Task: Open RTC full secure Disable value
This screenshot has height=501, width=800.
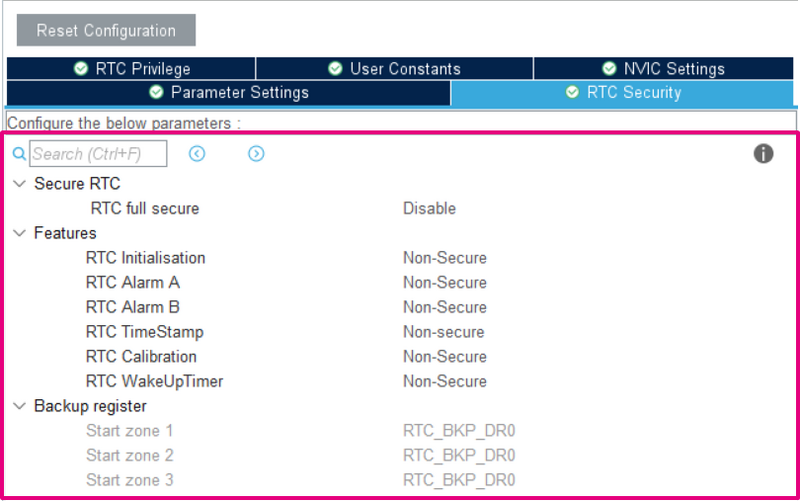Action: (x=429, y=208)
